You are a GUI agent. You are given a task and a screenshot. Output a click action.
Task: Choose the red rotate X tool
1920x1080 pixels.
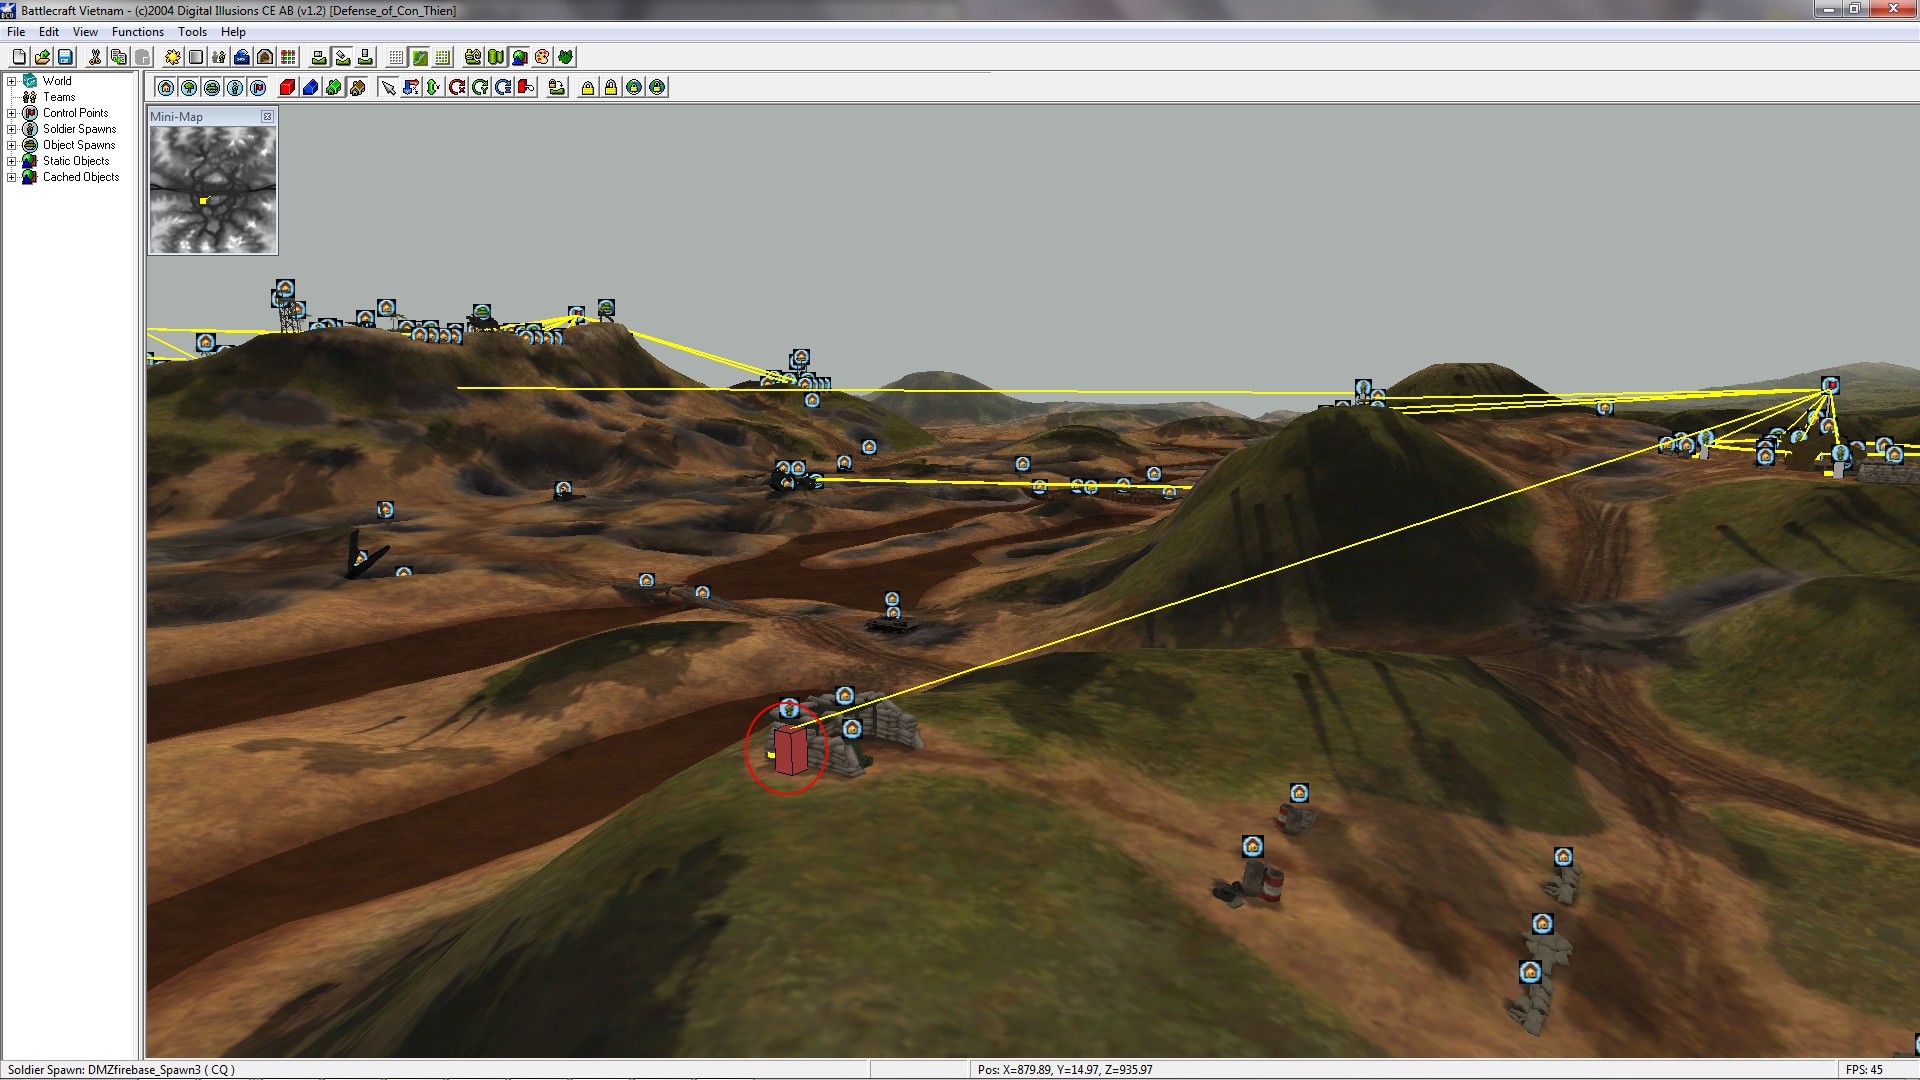[x=457, y=87]
